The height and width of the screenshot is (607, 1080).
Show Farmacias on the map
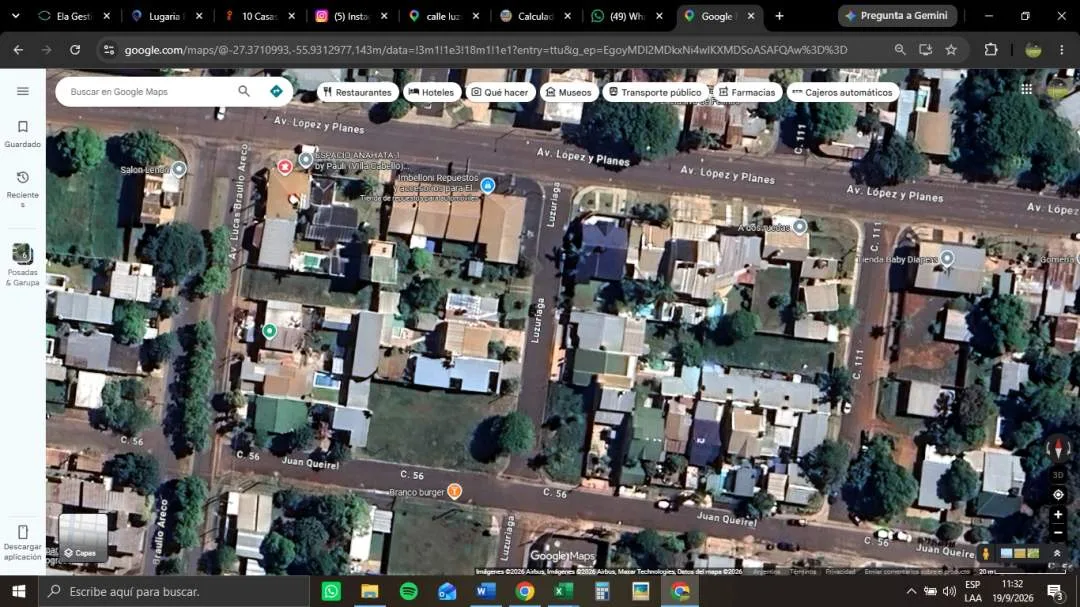tap(747, 92)
